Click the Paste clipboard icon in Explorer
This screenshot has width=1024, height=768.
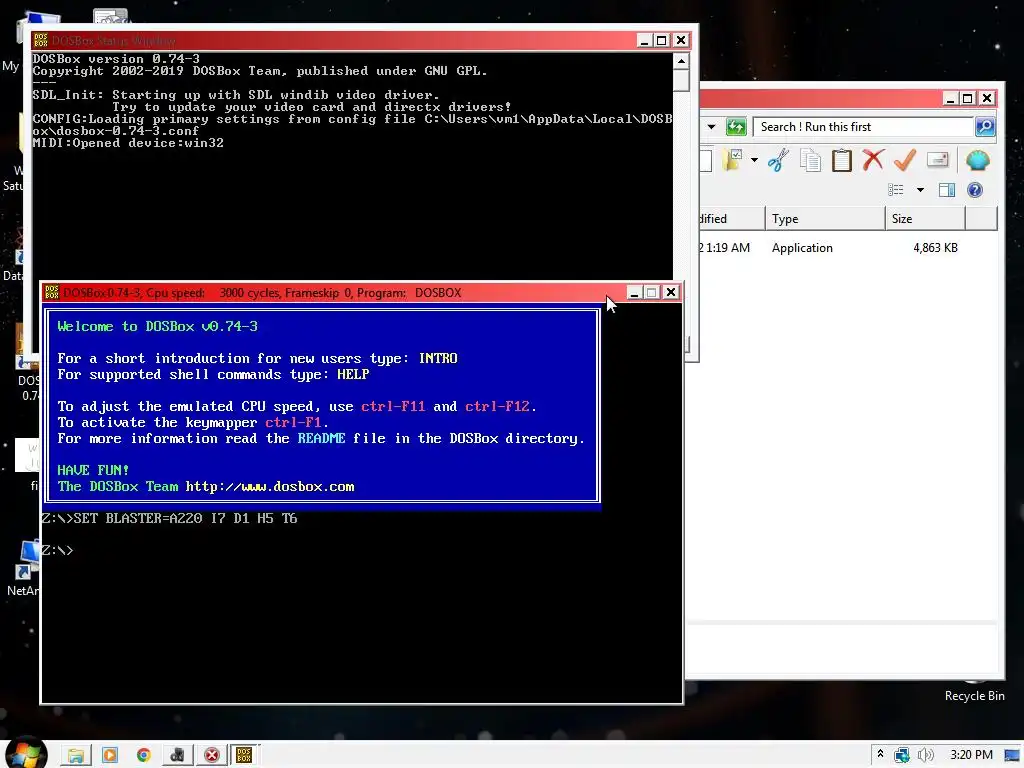tap(842, 160)
